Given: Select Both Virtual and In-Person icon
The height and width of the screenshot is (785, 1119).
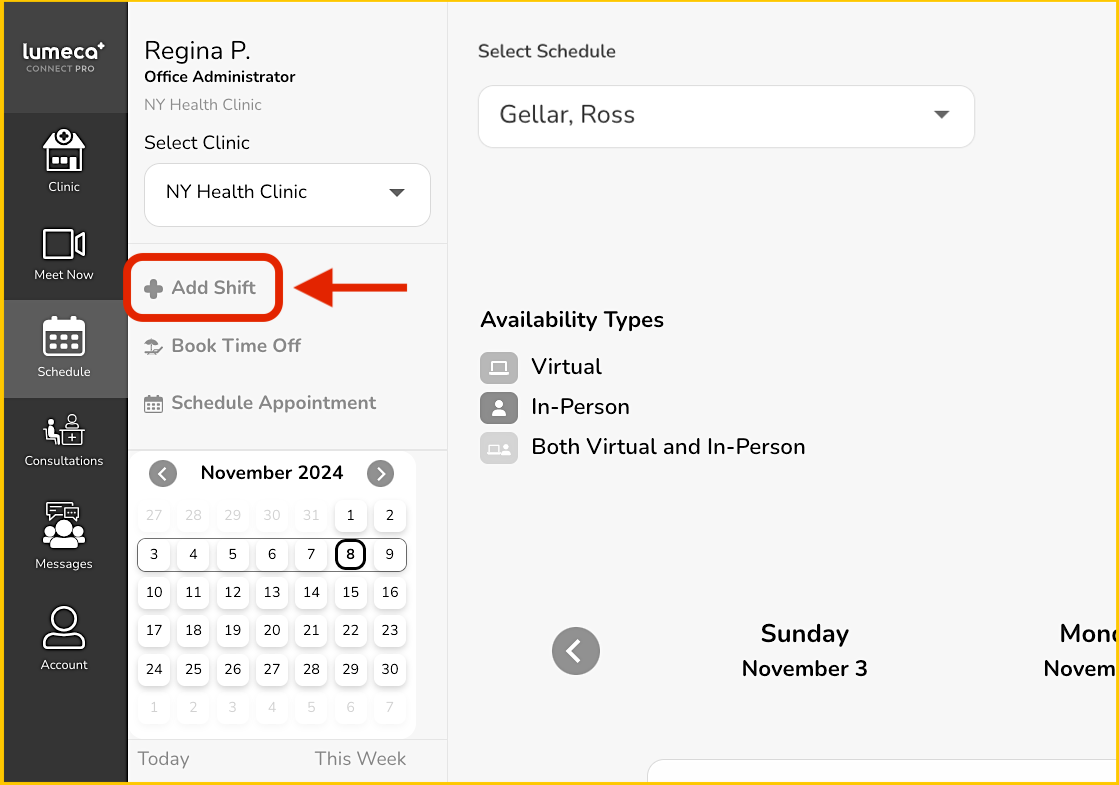Looking at the screenshot, I should click(499, 448).
